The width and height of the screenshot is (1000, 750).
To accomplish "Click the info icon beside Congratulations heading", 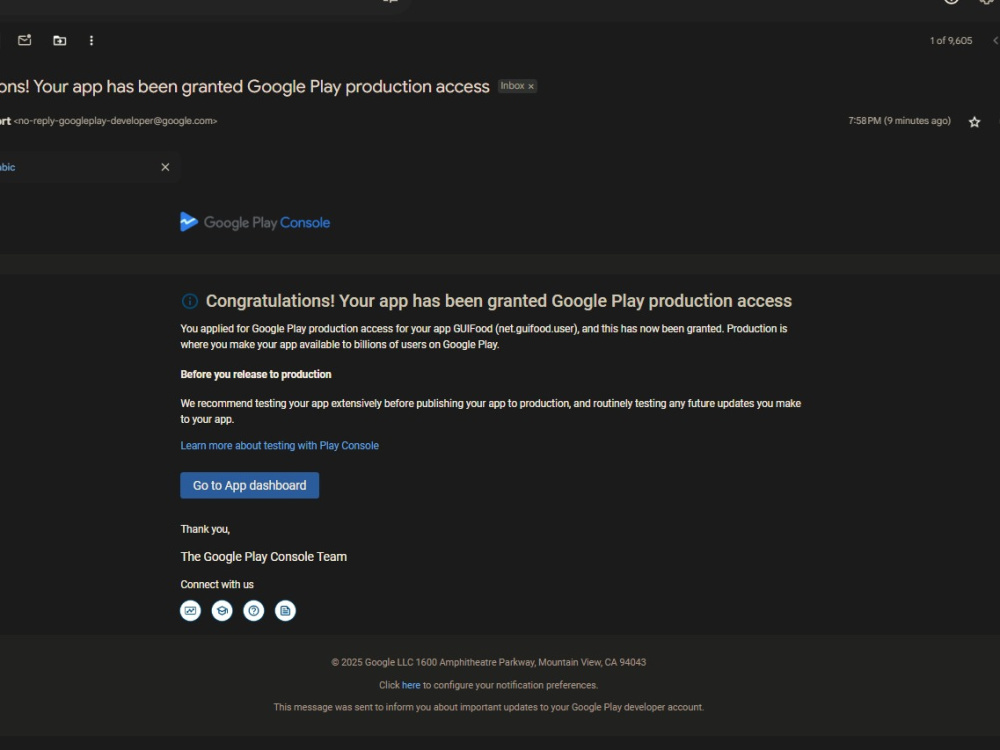I will coord(190,301).
